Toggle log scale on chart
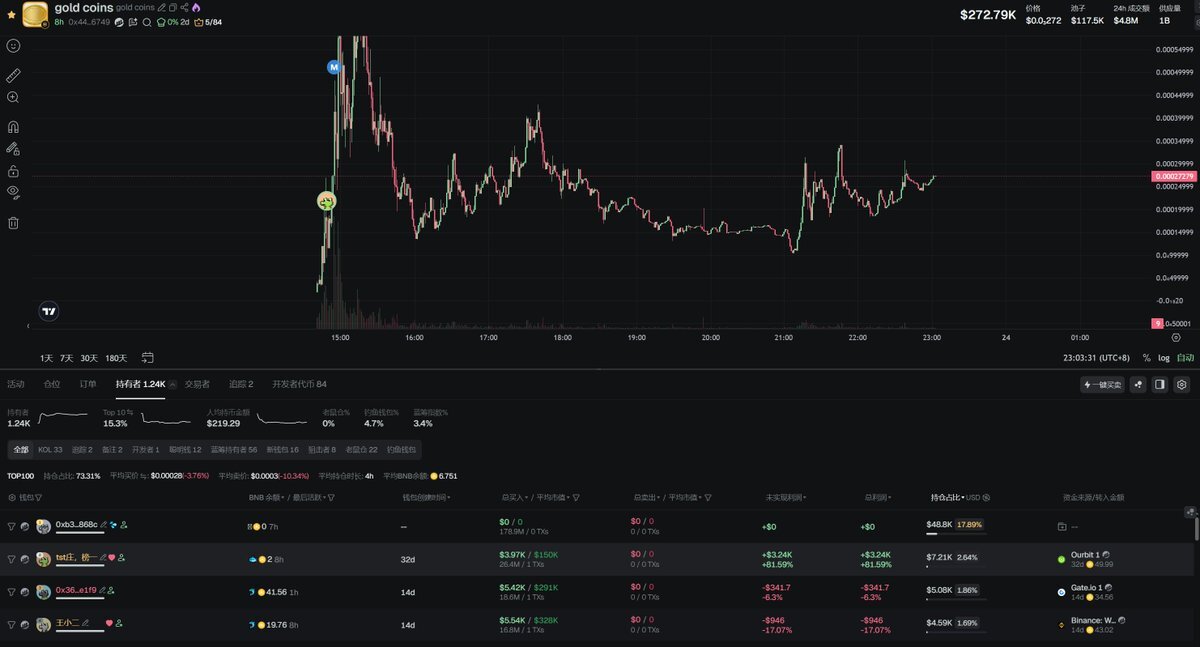 [1164, 358]
